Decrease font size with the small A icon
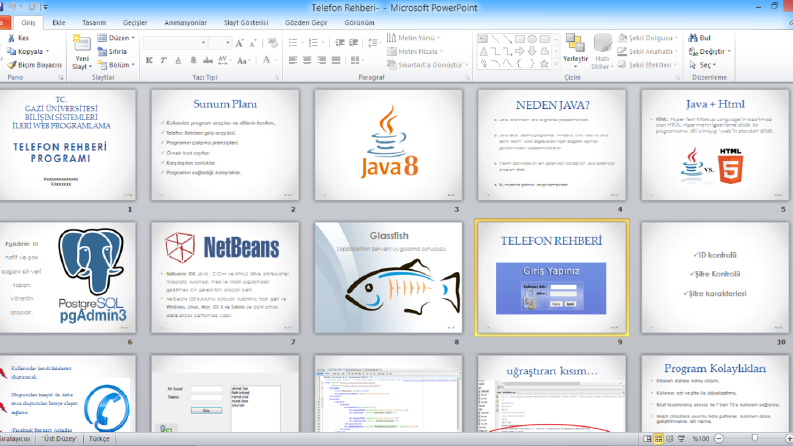This screenshot has height=446, width=793. click(x=253, y=43)
